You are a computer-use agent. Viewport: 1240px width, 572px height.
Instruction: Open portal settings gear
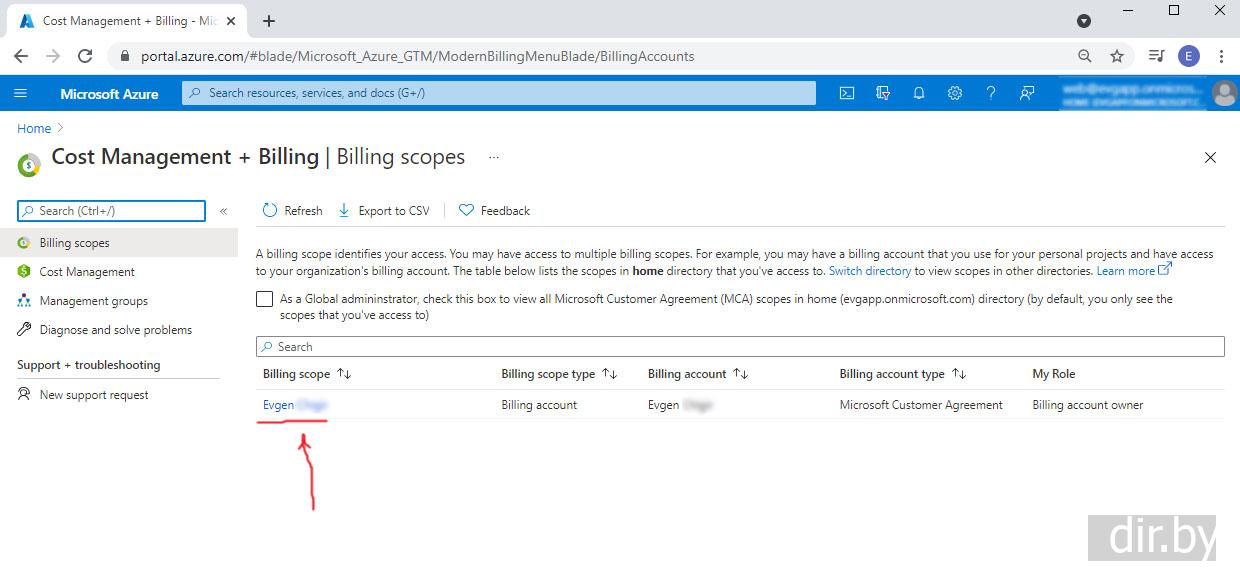954,93
